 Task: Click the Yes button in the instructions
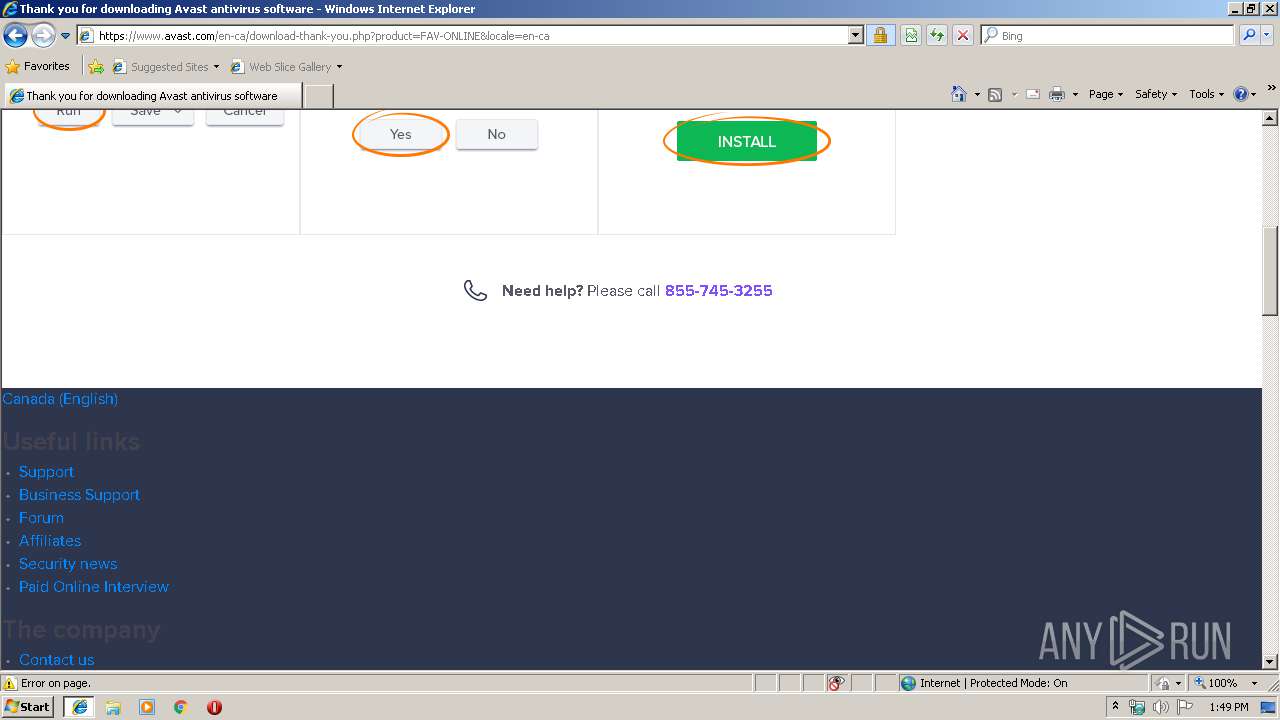point(401,134)
